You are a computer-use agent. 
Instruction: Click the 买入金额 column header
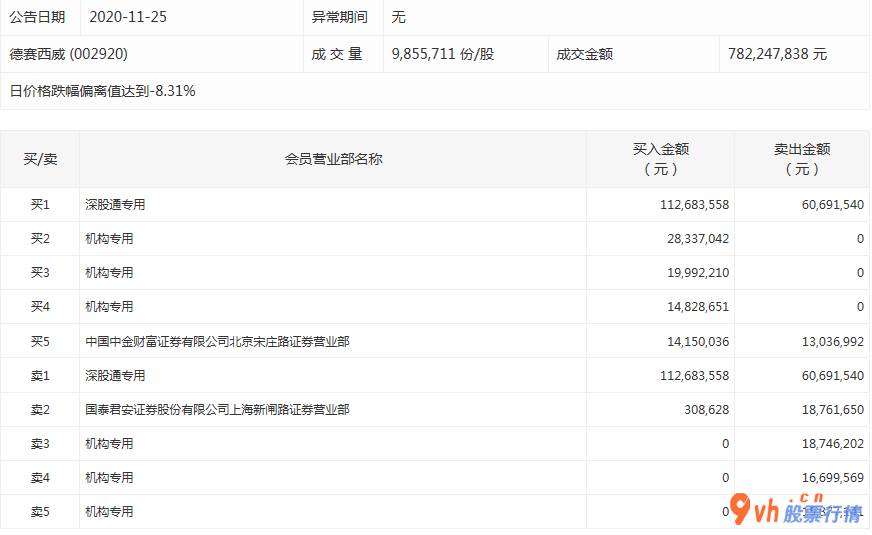coord(661,158)
